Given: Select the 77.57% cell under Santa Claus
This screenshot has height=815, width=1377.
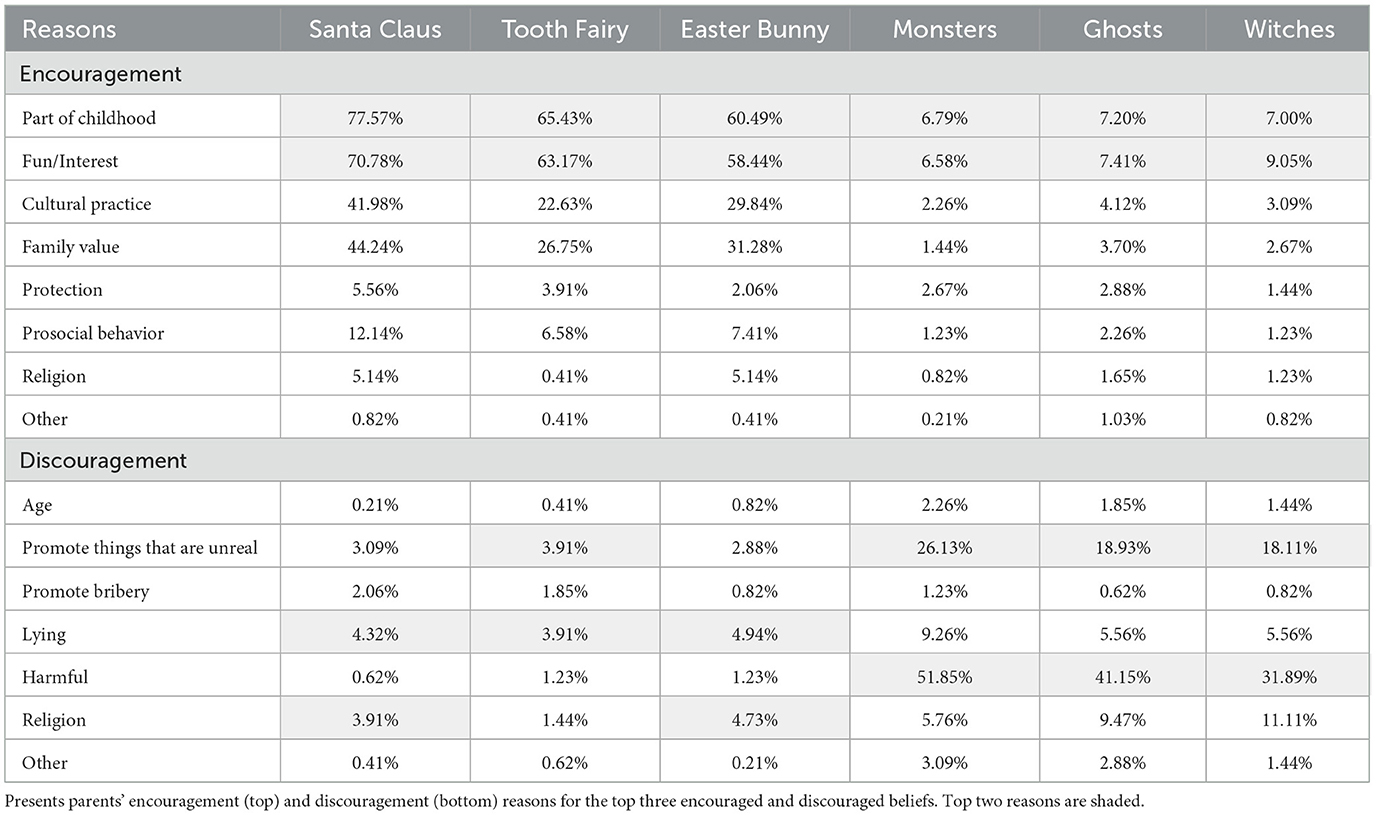Looking at the screenshot, I should [x=375, y=118].
